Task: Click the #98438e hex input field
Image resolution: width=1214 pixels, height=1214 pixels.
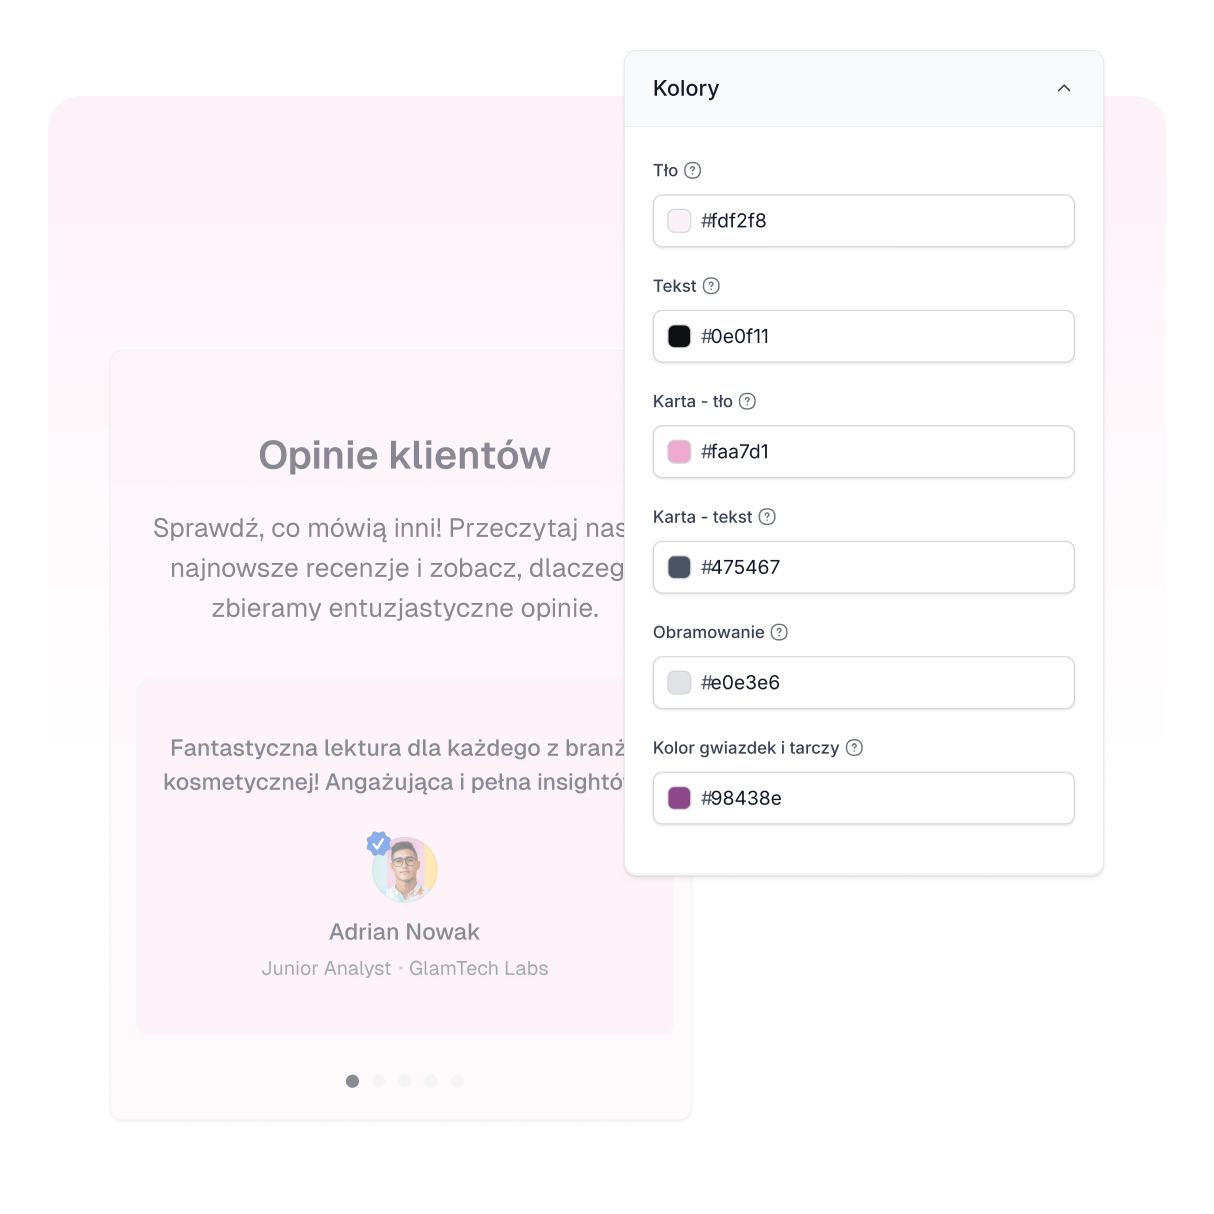Action: tap(864, 798)
